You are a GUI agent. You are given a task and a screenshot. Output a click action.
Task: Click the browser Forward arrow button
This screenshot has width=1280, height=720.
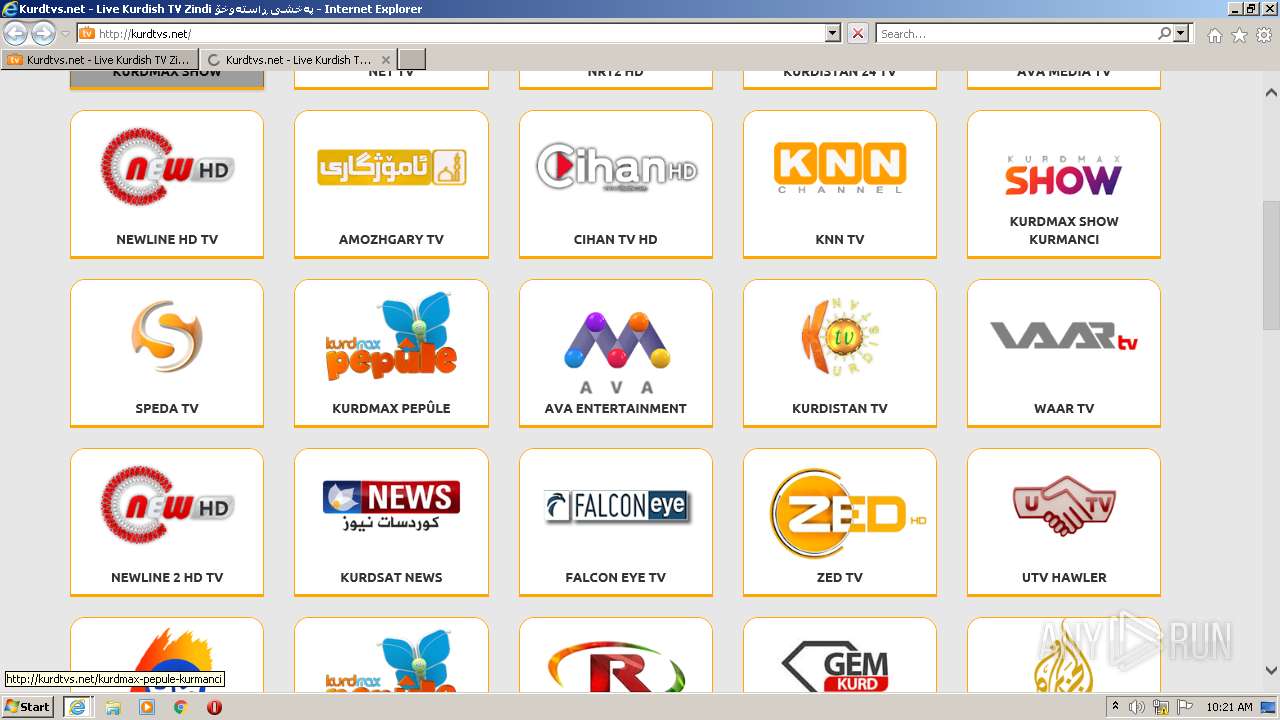[x=43, y=34]
